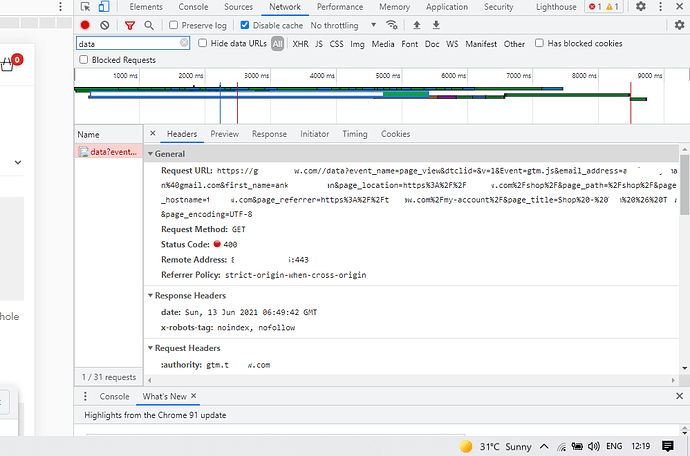Show hidden system tray icons
Image resolution: width=690 pixels, height=456 pixels.
tap(544, 446)
